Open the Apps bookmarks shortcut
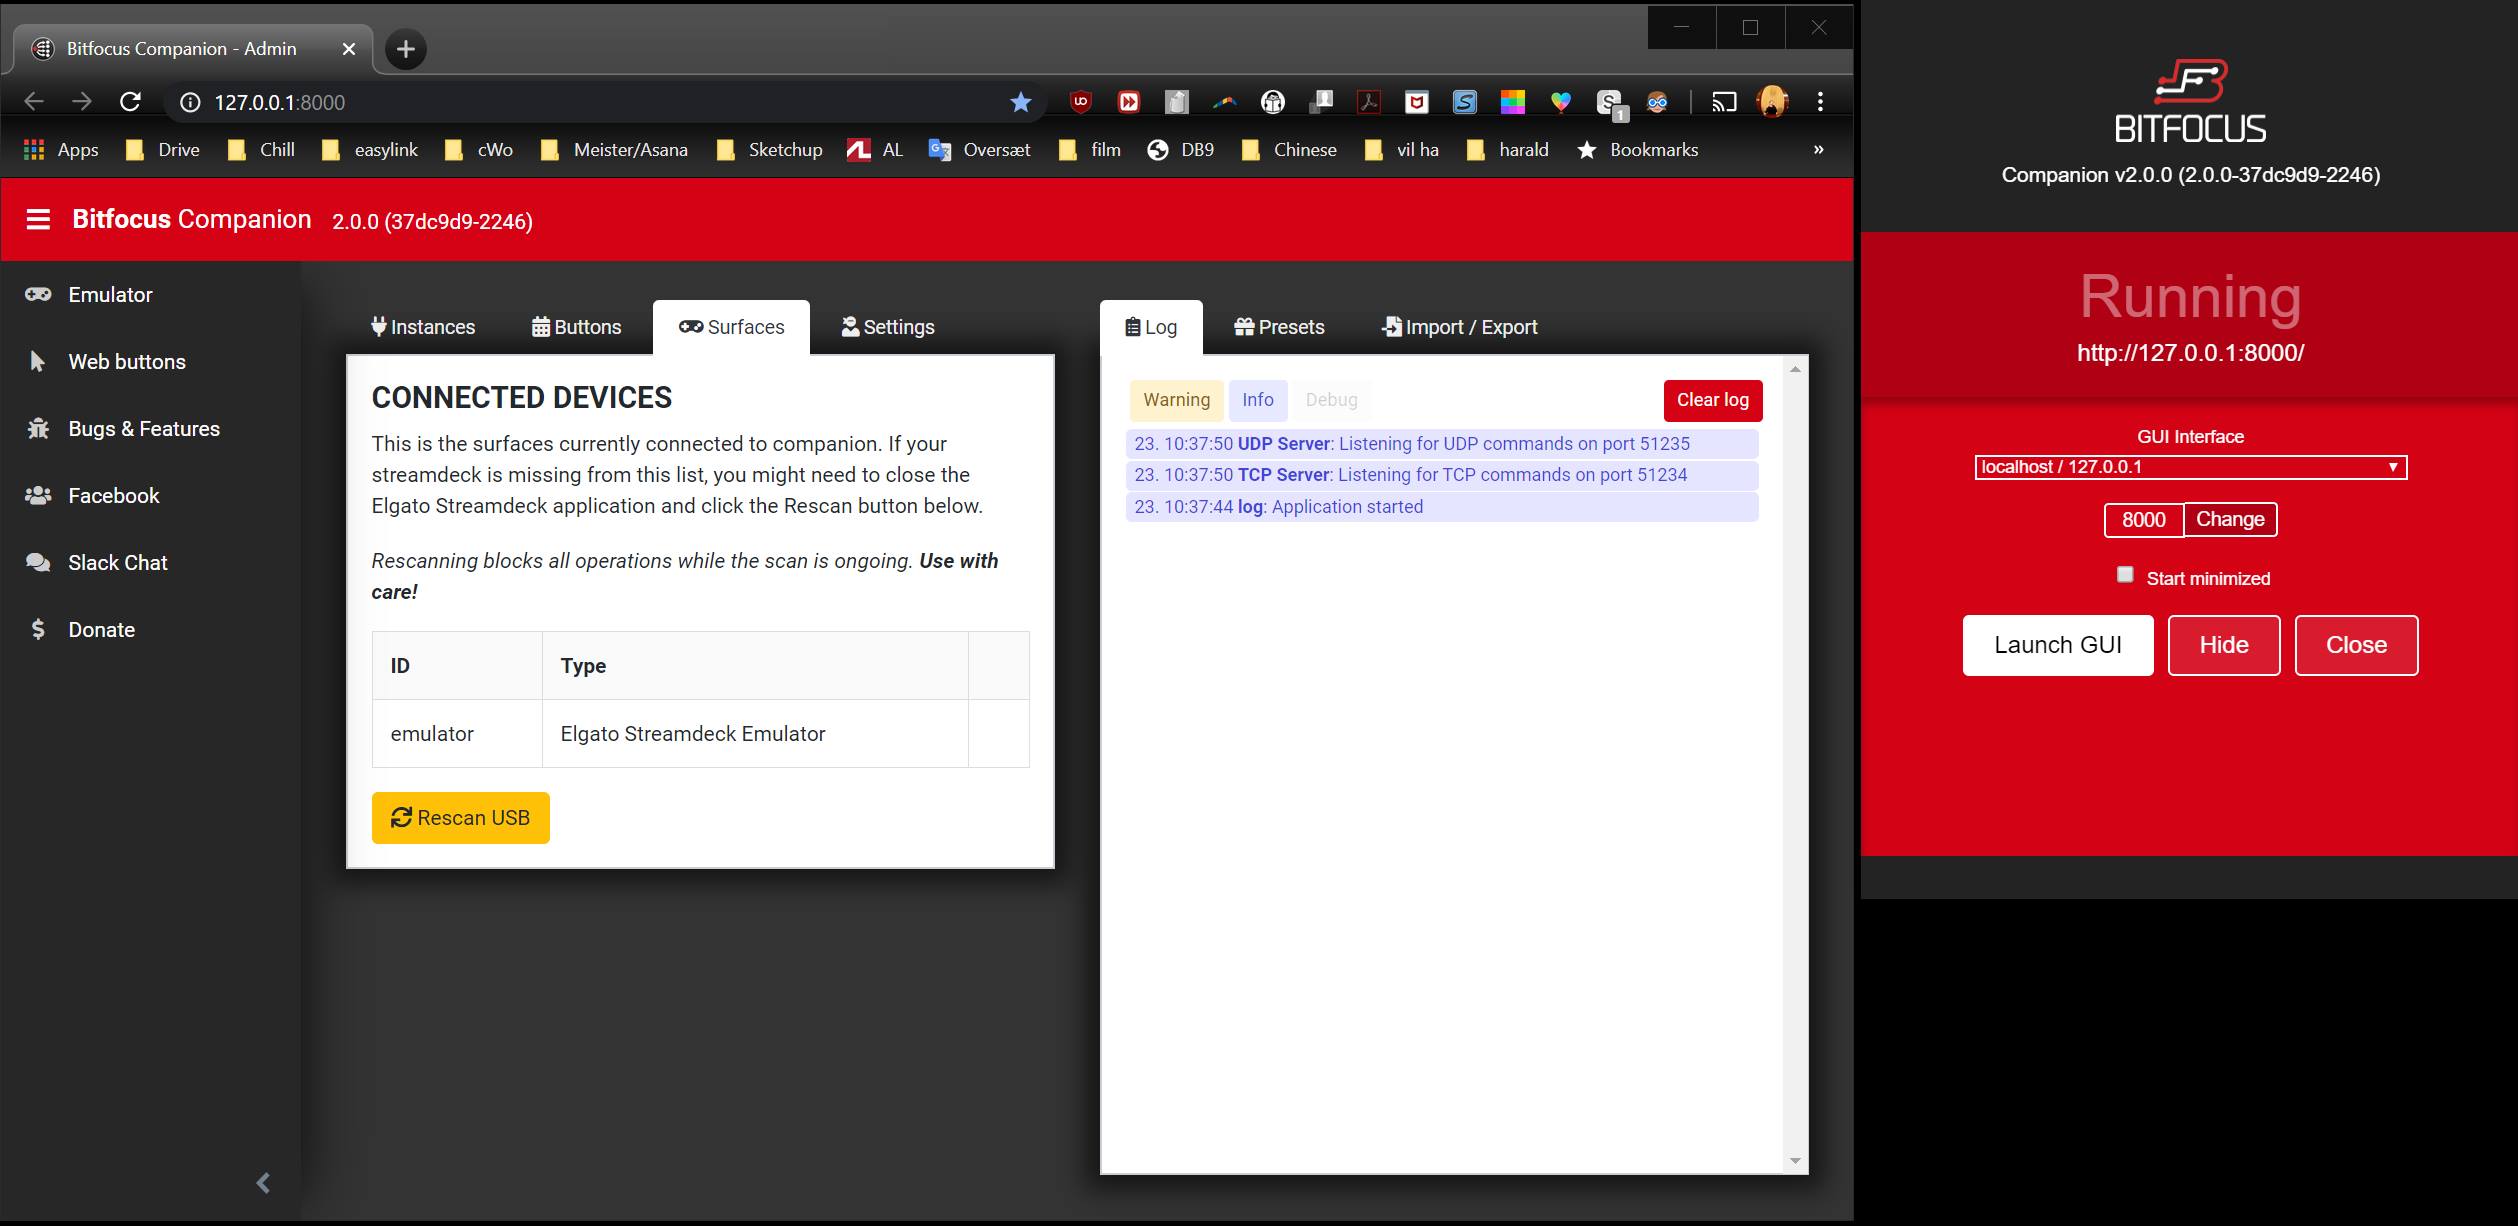 click(61, 149)
